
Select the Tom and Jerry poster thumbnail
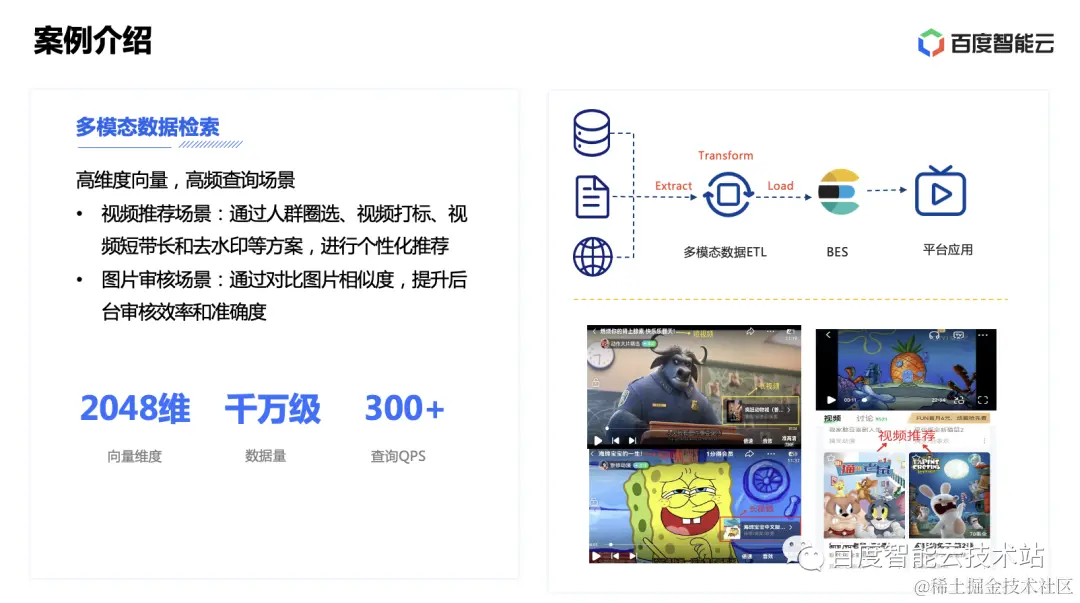(x=864, y=495)
